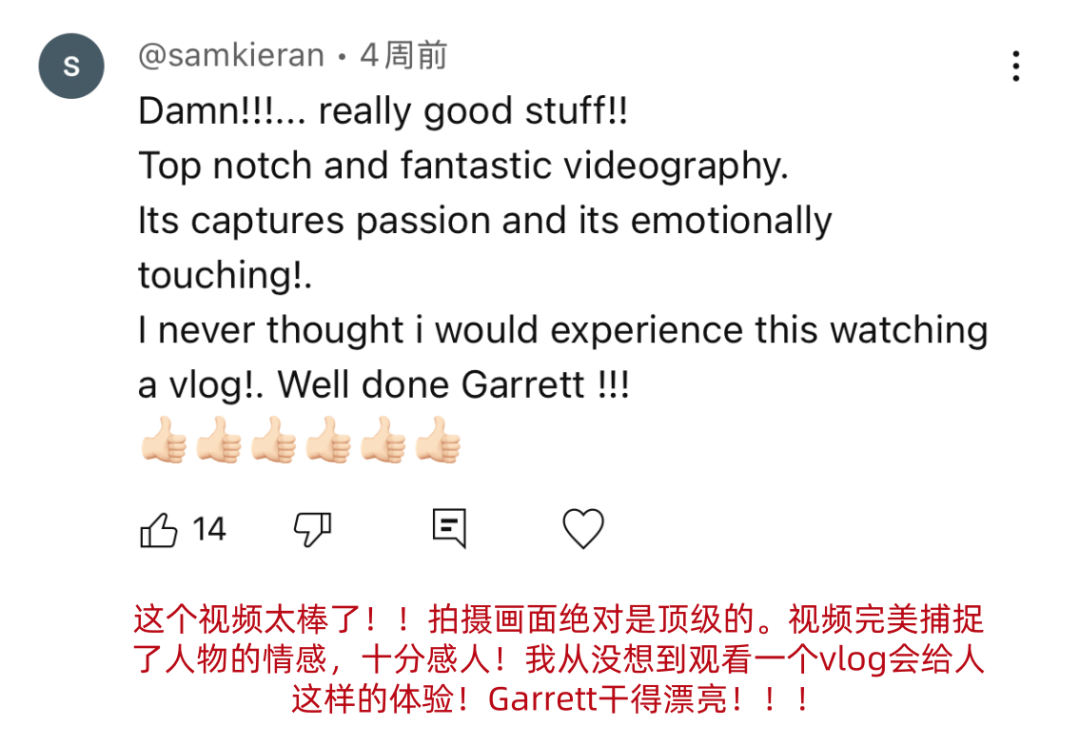This screenshot has height=746, width=1080.
Task: Click the last thumbs-up emoji in the row
Action: tap(437, 439)
